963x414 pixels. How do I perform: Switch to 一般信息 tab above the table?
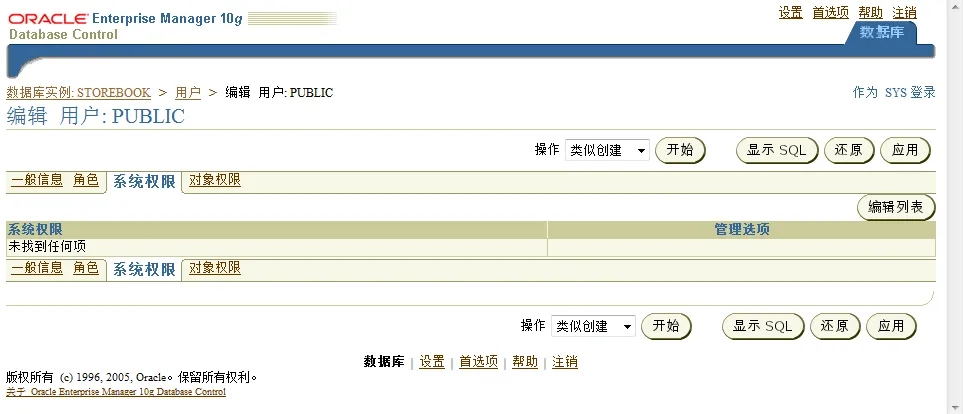(37, 181)
